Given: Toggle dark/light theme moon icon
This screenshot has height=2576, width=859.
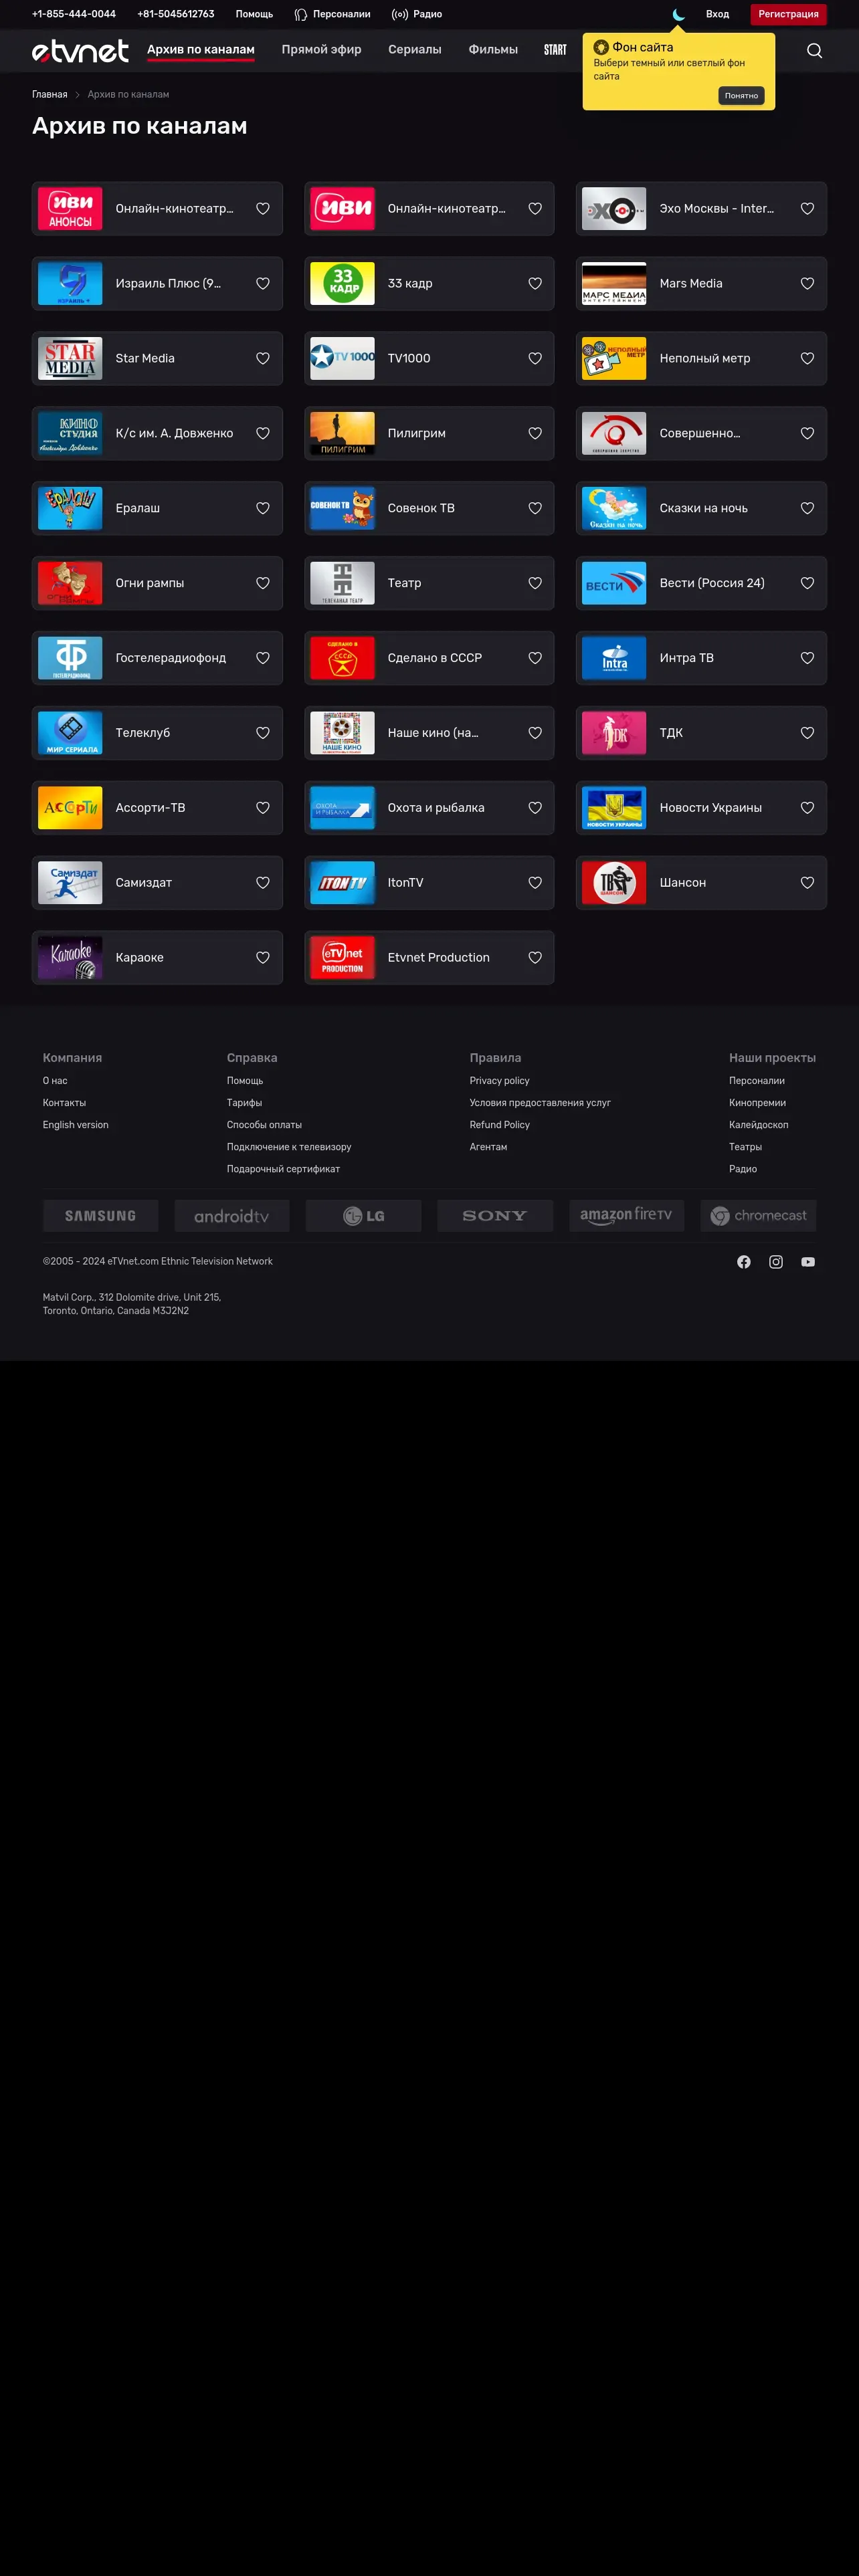Looking at the screenshot, I should pyautogui.click(x=679, y=14).
